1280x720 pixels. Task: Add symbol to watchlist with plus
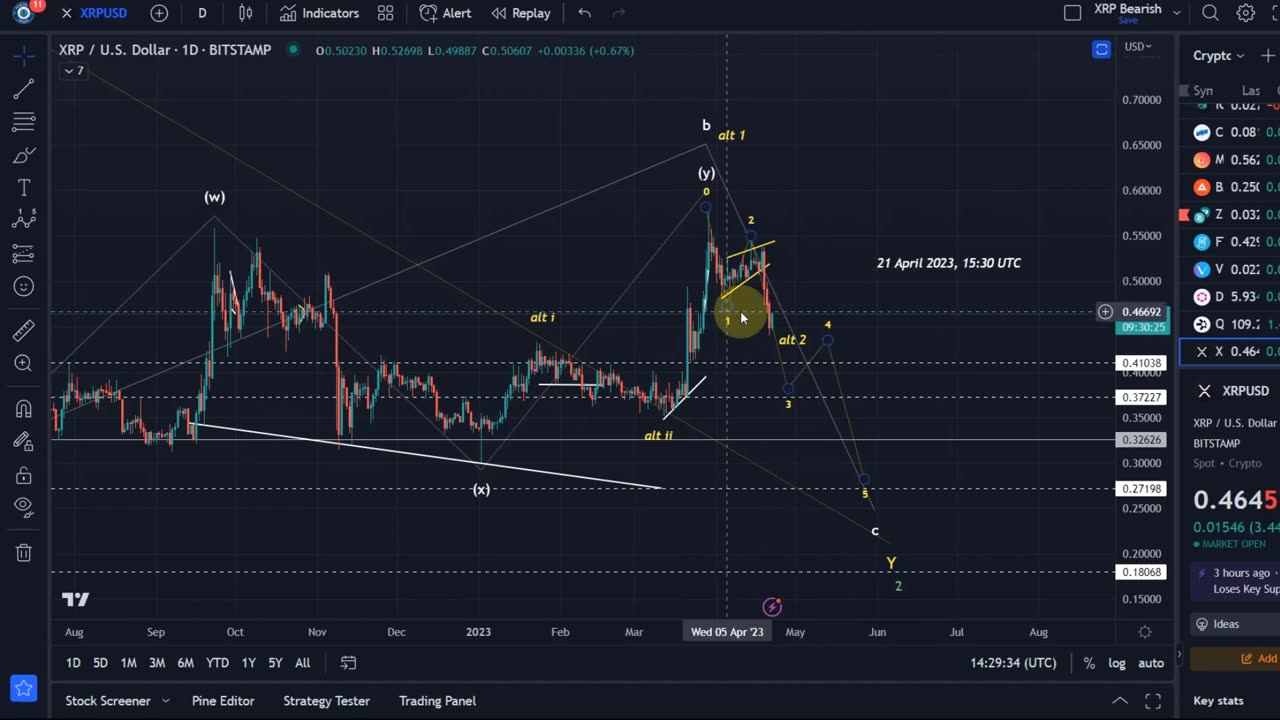pyautogui.click(x=1268, y=56)
